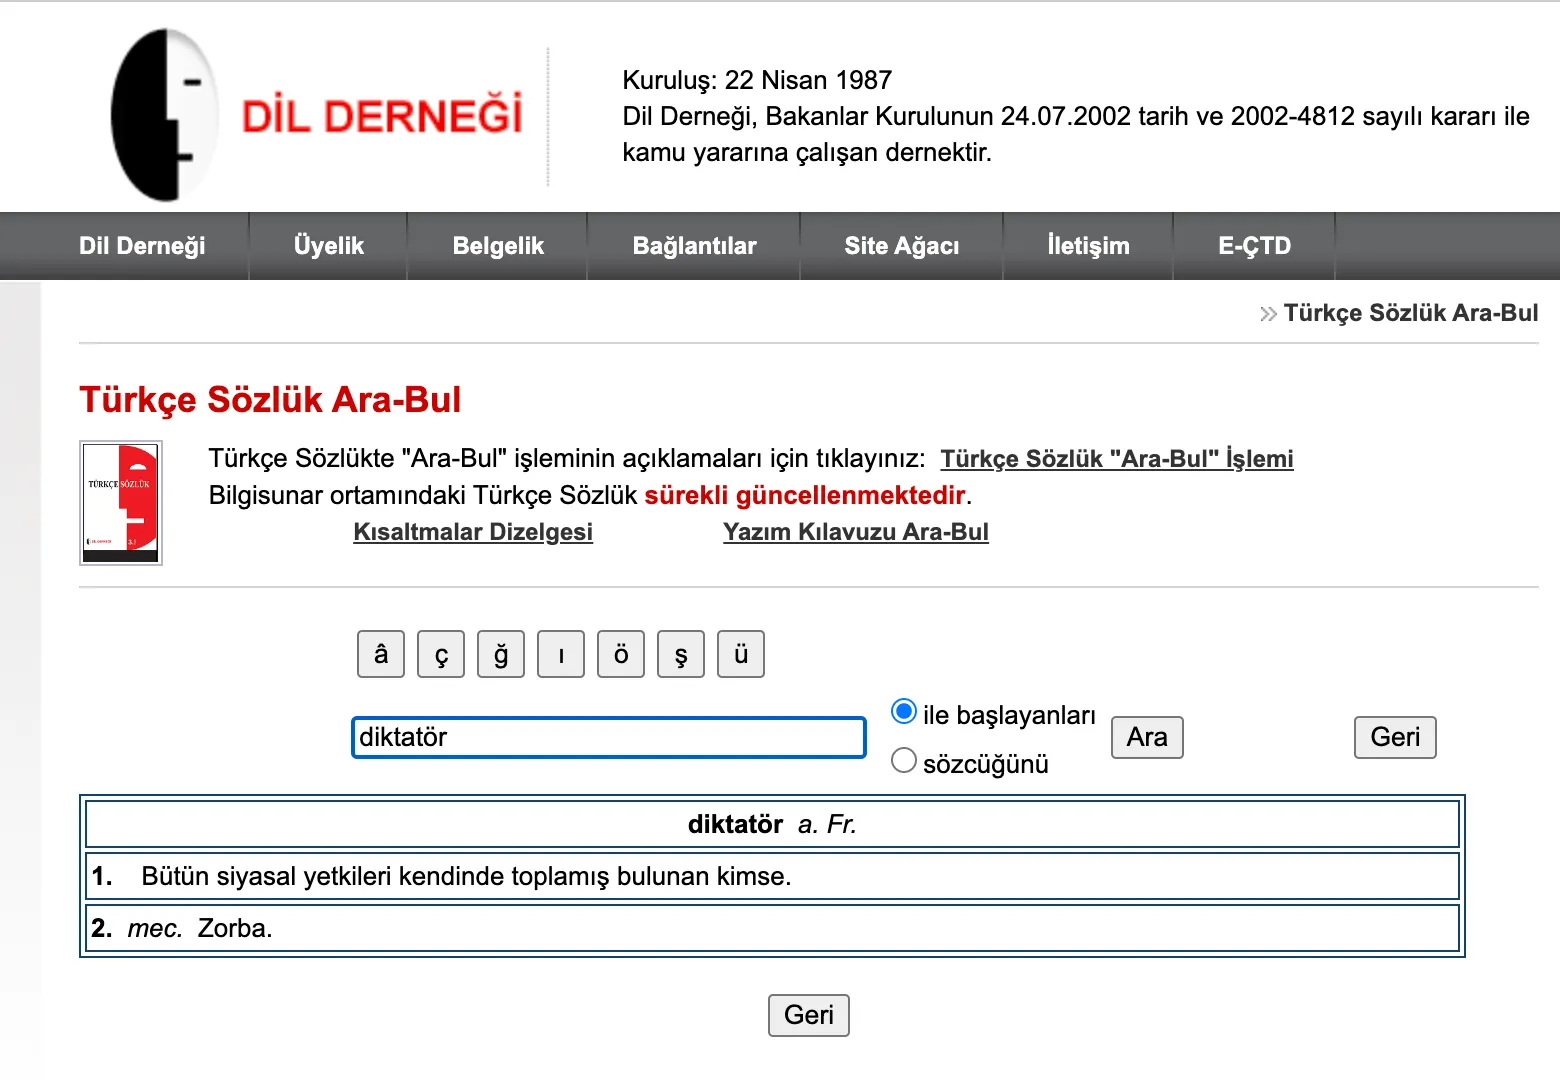Click the Ara search button
1560x1080 pixels.
1147,737
